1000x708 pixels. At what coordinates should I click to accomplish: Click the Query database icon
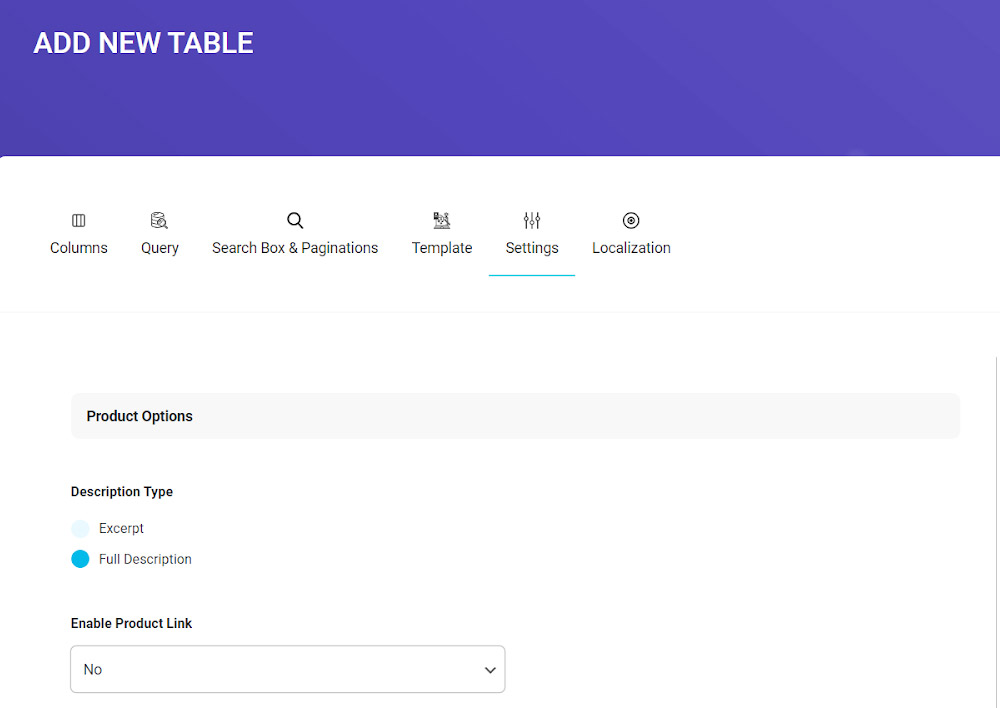[159, 220]
